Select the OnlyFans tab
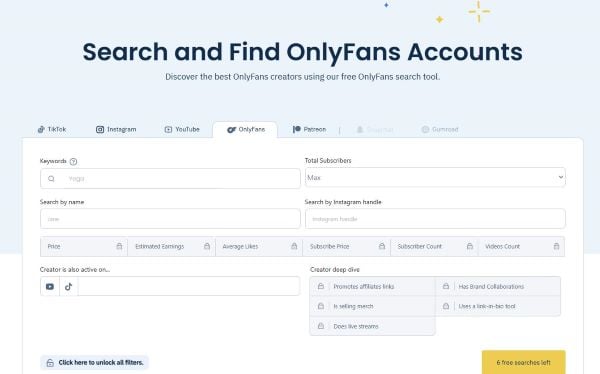Viewport: 600px width, 374px height. 245,129
